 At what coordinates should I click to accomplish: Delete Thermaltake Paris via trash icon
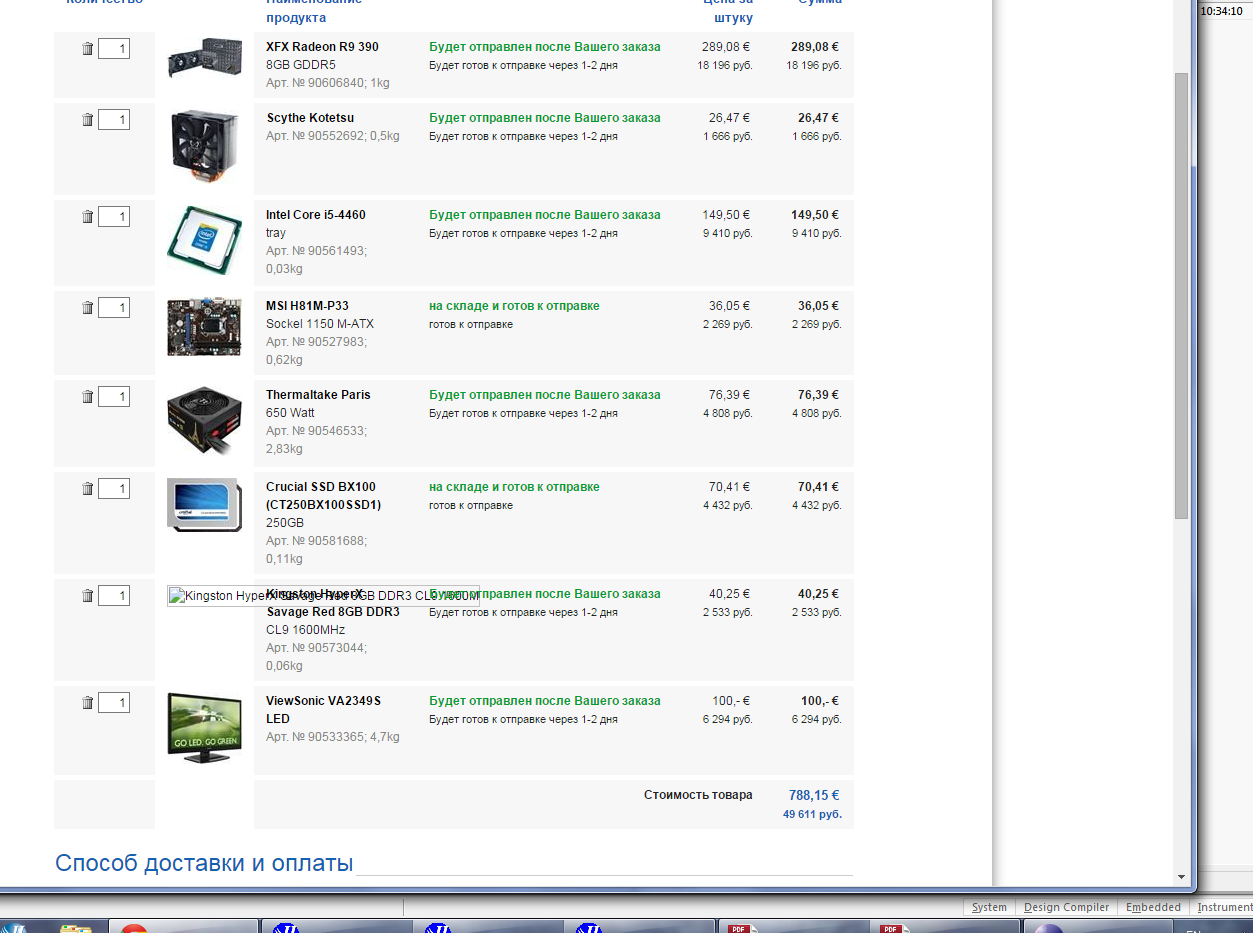(x=87, y=397)
